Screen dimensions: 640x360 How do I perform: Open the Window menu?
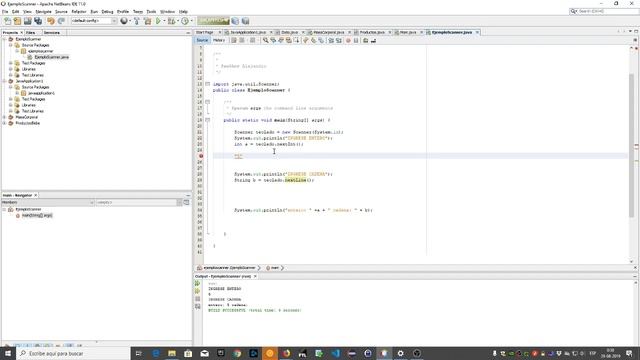click(x=167, y=12)
